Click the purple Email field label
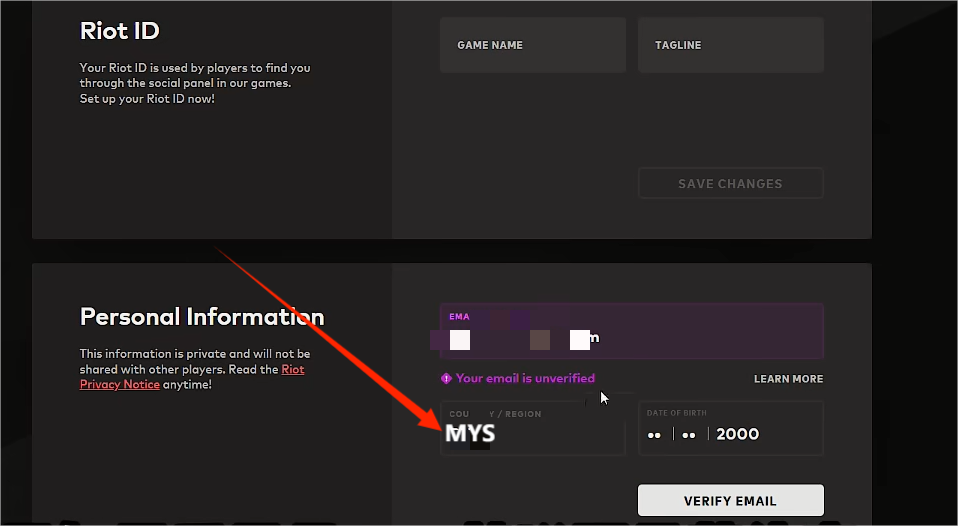The height and width of the screenshot is (526, 958). tap(459, 317)
